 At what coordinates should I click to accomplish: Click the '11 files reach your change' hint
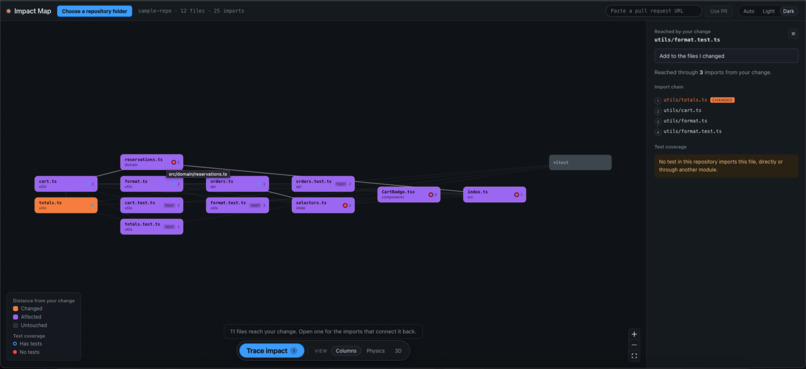323,331
